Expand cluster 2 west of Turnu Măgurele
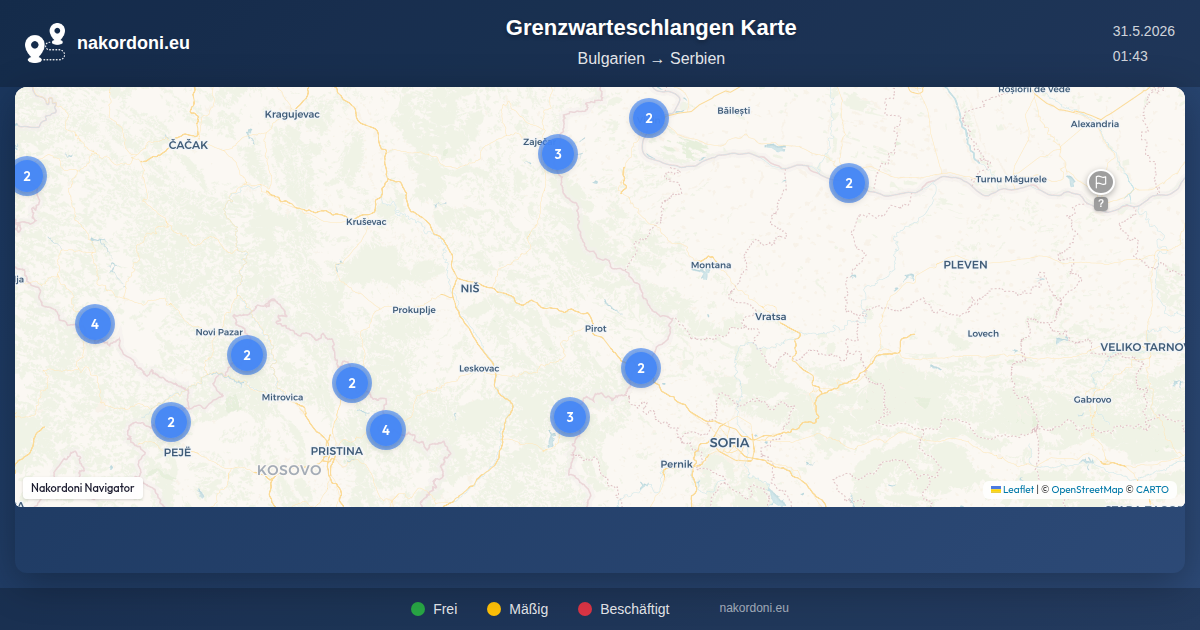1200x630 pixels. 849,183
